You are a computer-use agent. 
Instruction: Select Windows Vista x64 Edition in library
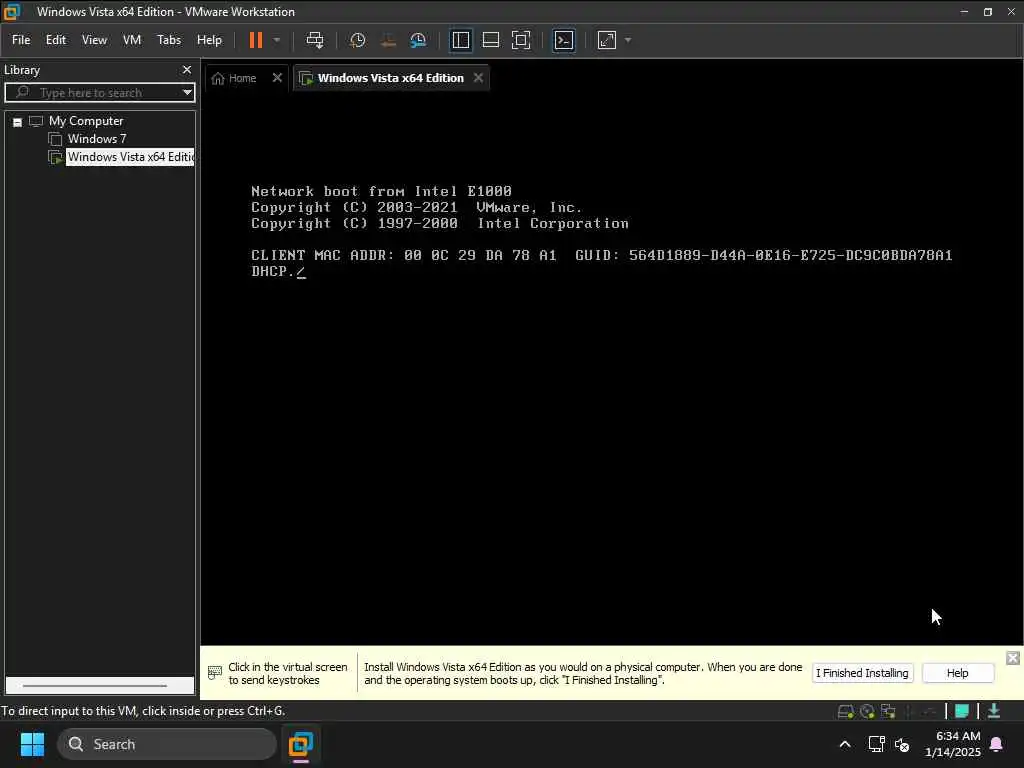[131, 157]
